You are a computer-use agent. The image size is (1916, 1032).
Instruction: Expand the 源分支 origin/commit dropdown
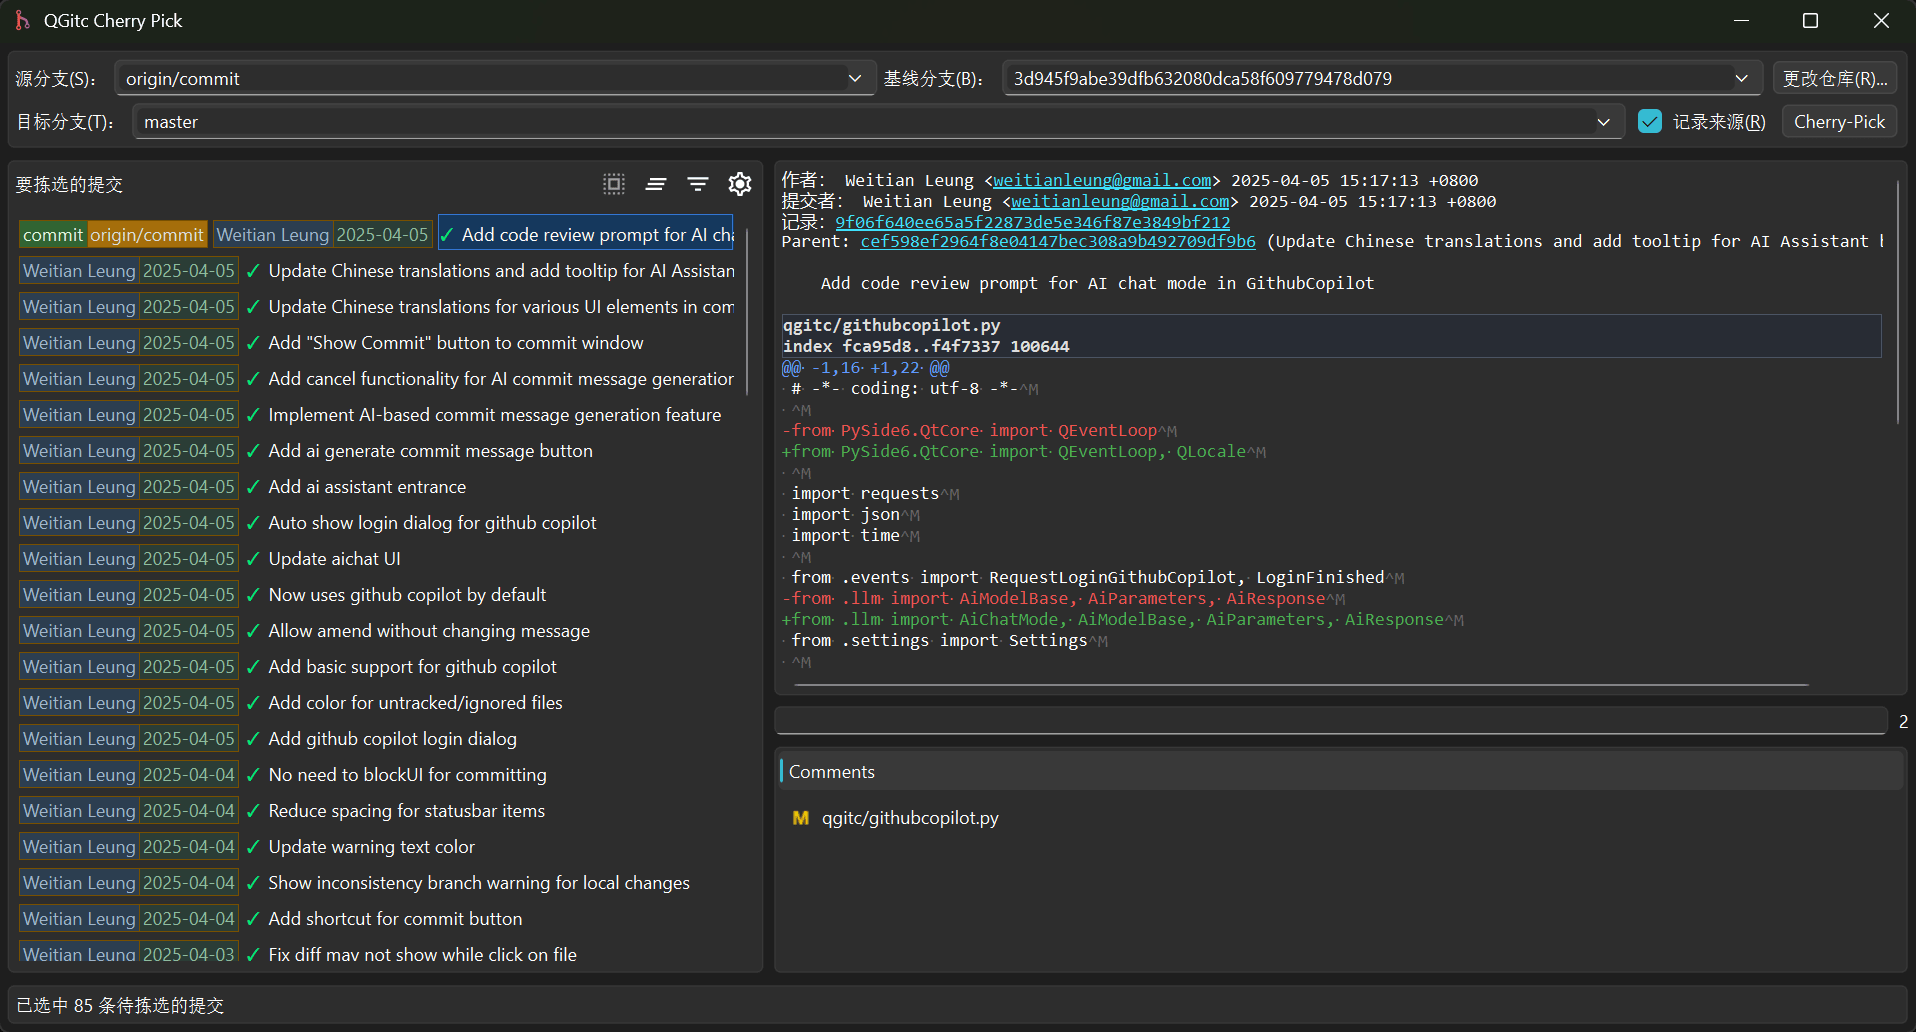[x=854, y=79]
